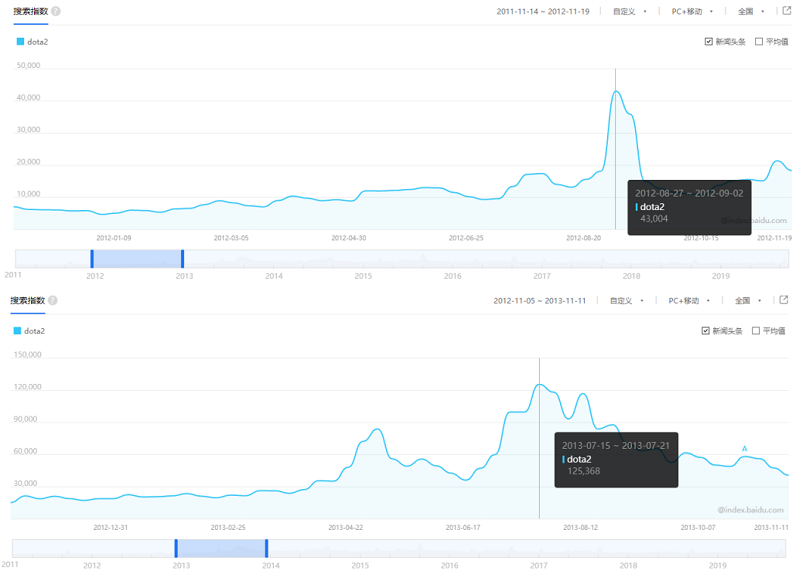Image resolution: width=800 pixels, height=582 pixels.
Task: Click the 2013-06-17 x-axis label
Action: (463, 527)
